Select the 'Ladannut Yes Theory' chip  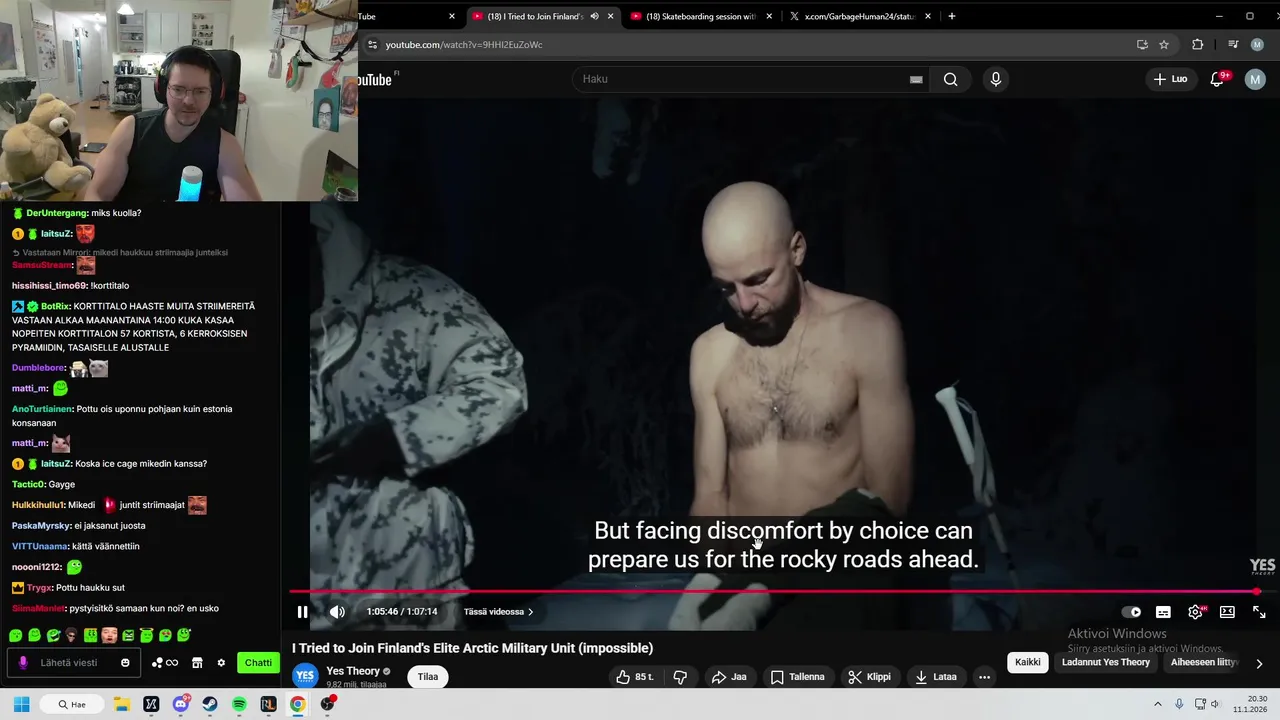pos(1106,662)
